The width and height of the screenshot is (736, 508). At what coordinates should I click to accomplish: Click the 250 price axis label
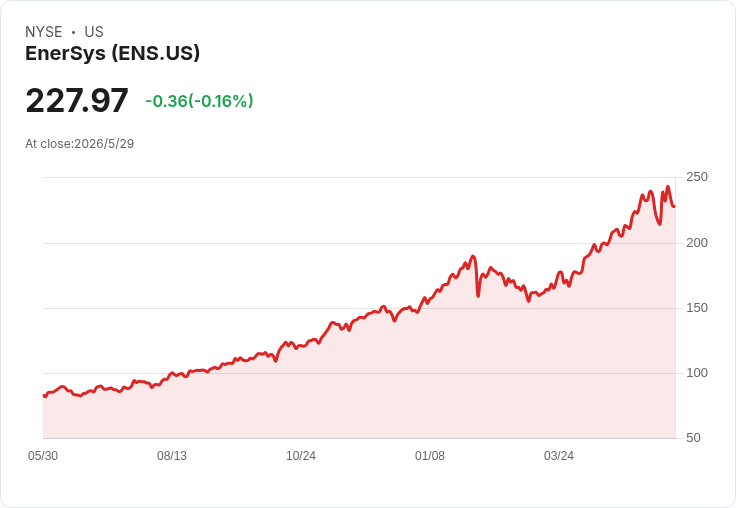tap(697, 177)
